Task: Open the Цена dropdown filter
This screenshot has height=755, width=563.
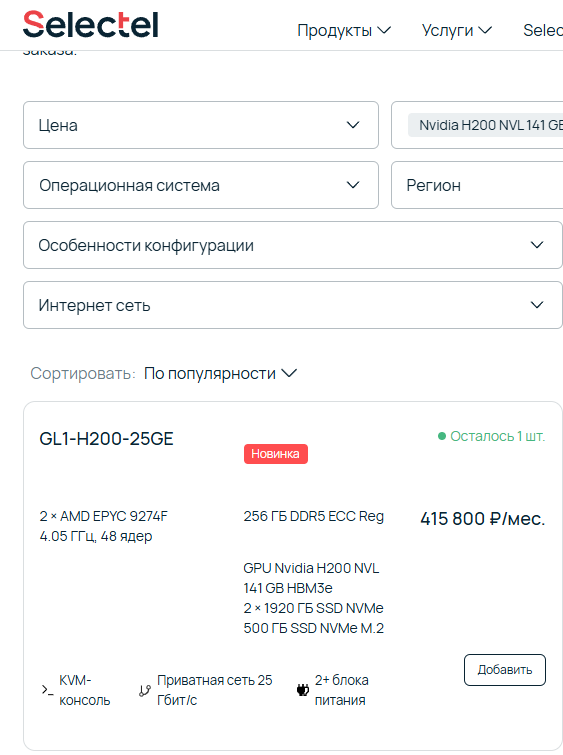Action: [x=201, y=125]
